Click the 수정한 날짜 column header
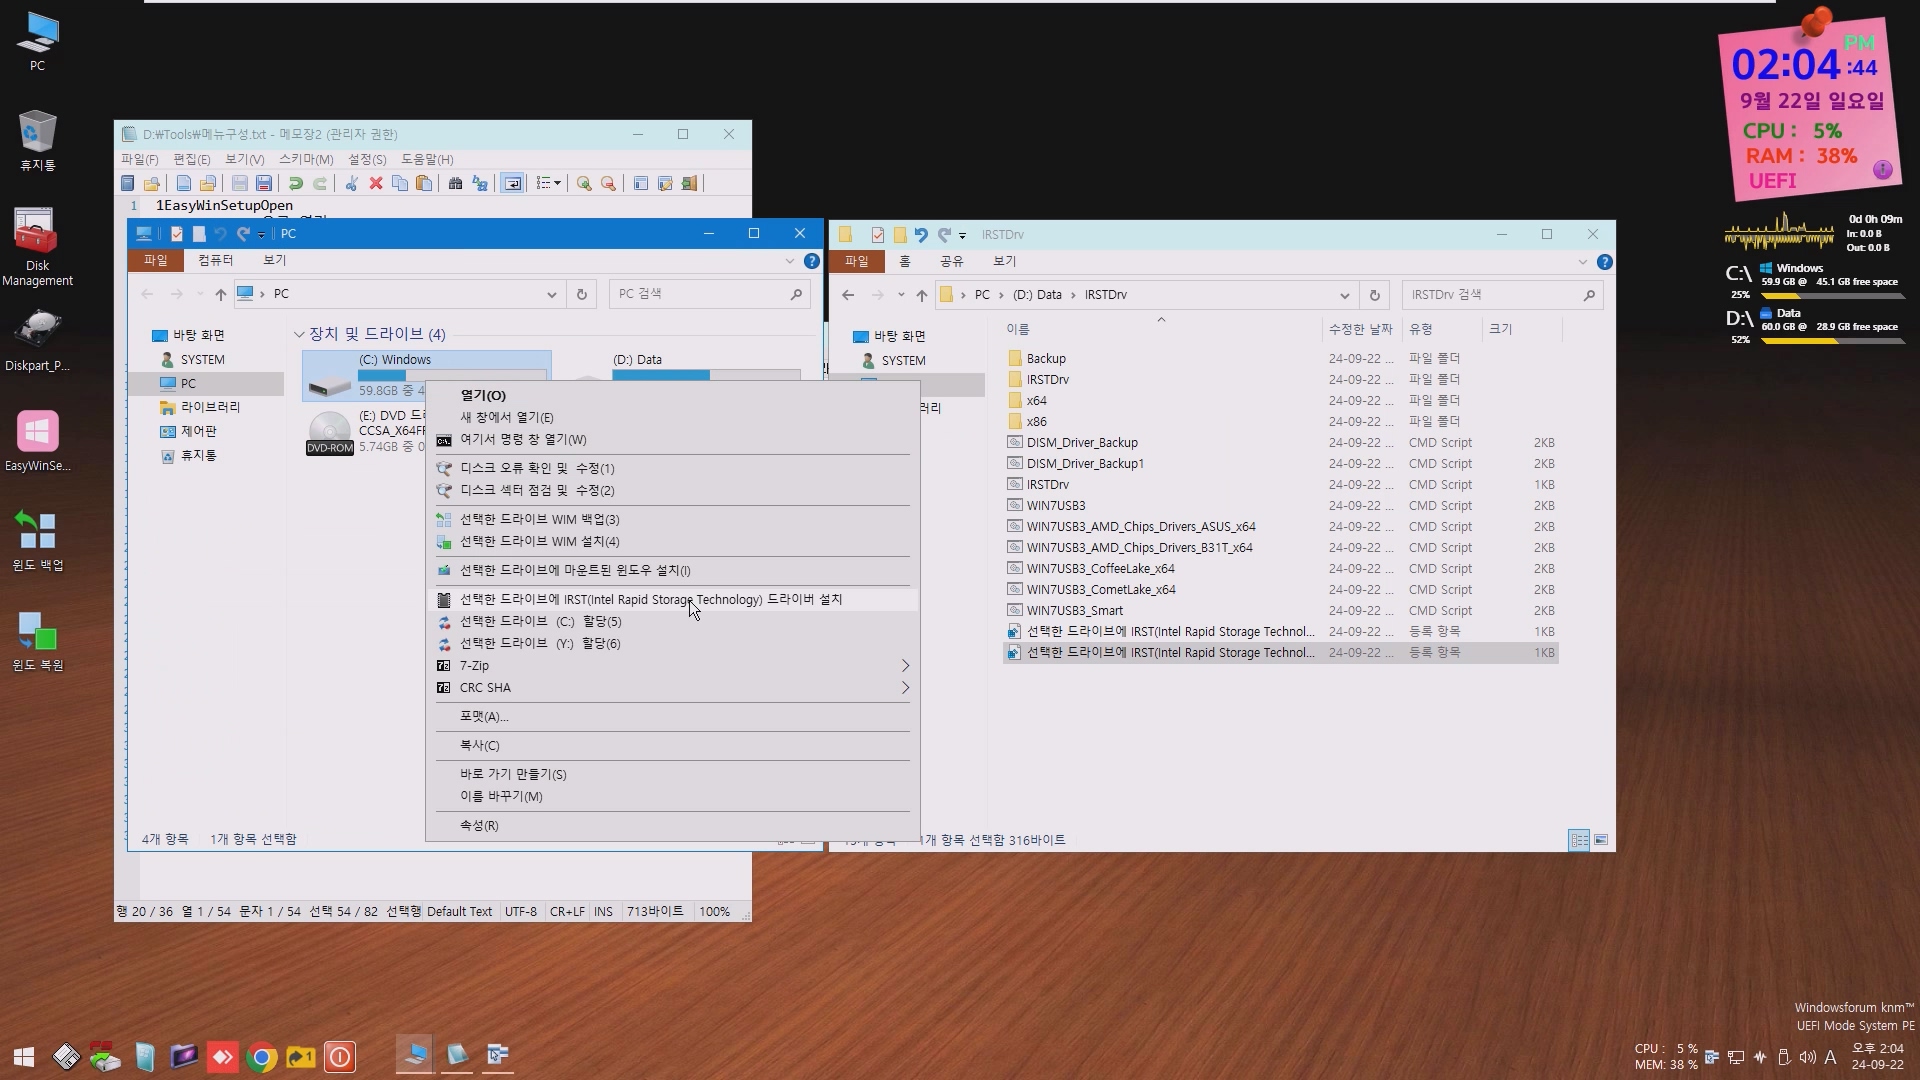Screen dimensions: 1920x1080 click(1361, 329)
